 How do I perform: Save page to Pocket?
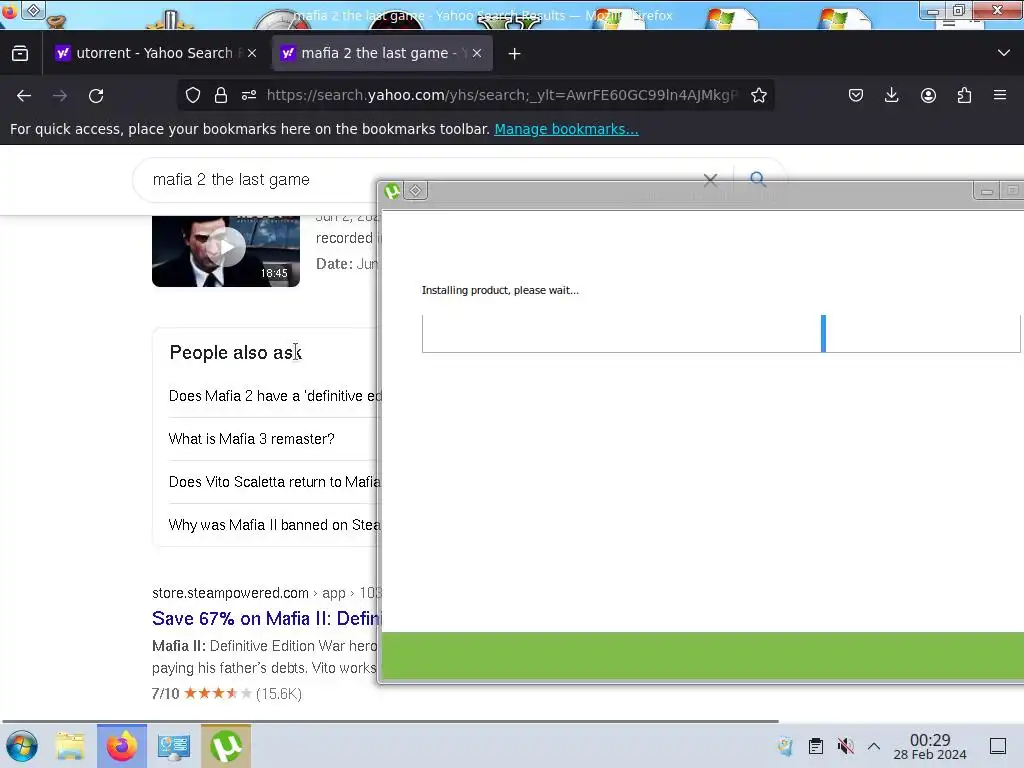[856, 95]
